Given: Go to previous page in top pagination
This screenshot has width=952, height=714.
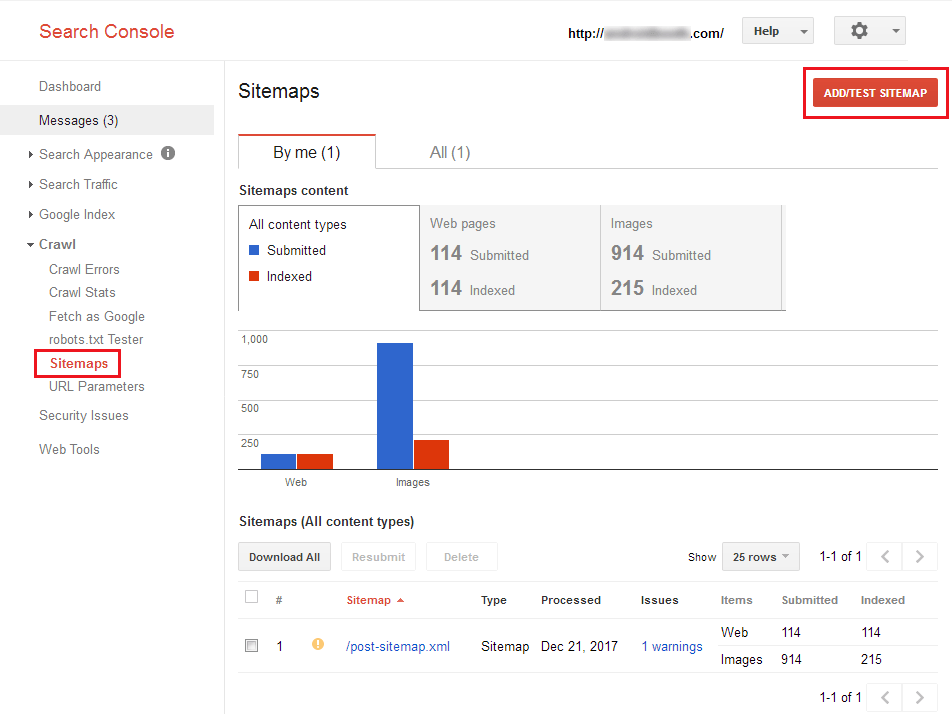Looking at the screenshot, I should [x=885, y=557].
